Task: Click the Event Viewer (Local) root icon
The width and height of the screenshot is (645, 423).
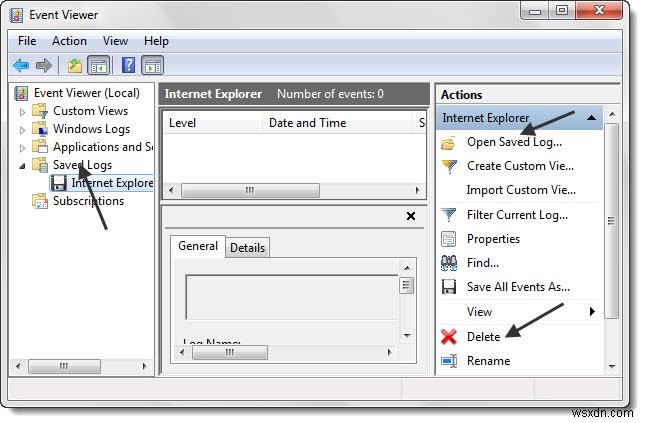Action: coord(21,93)
